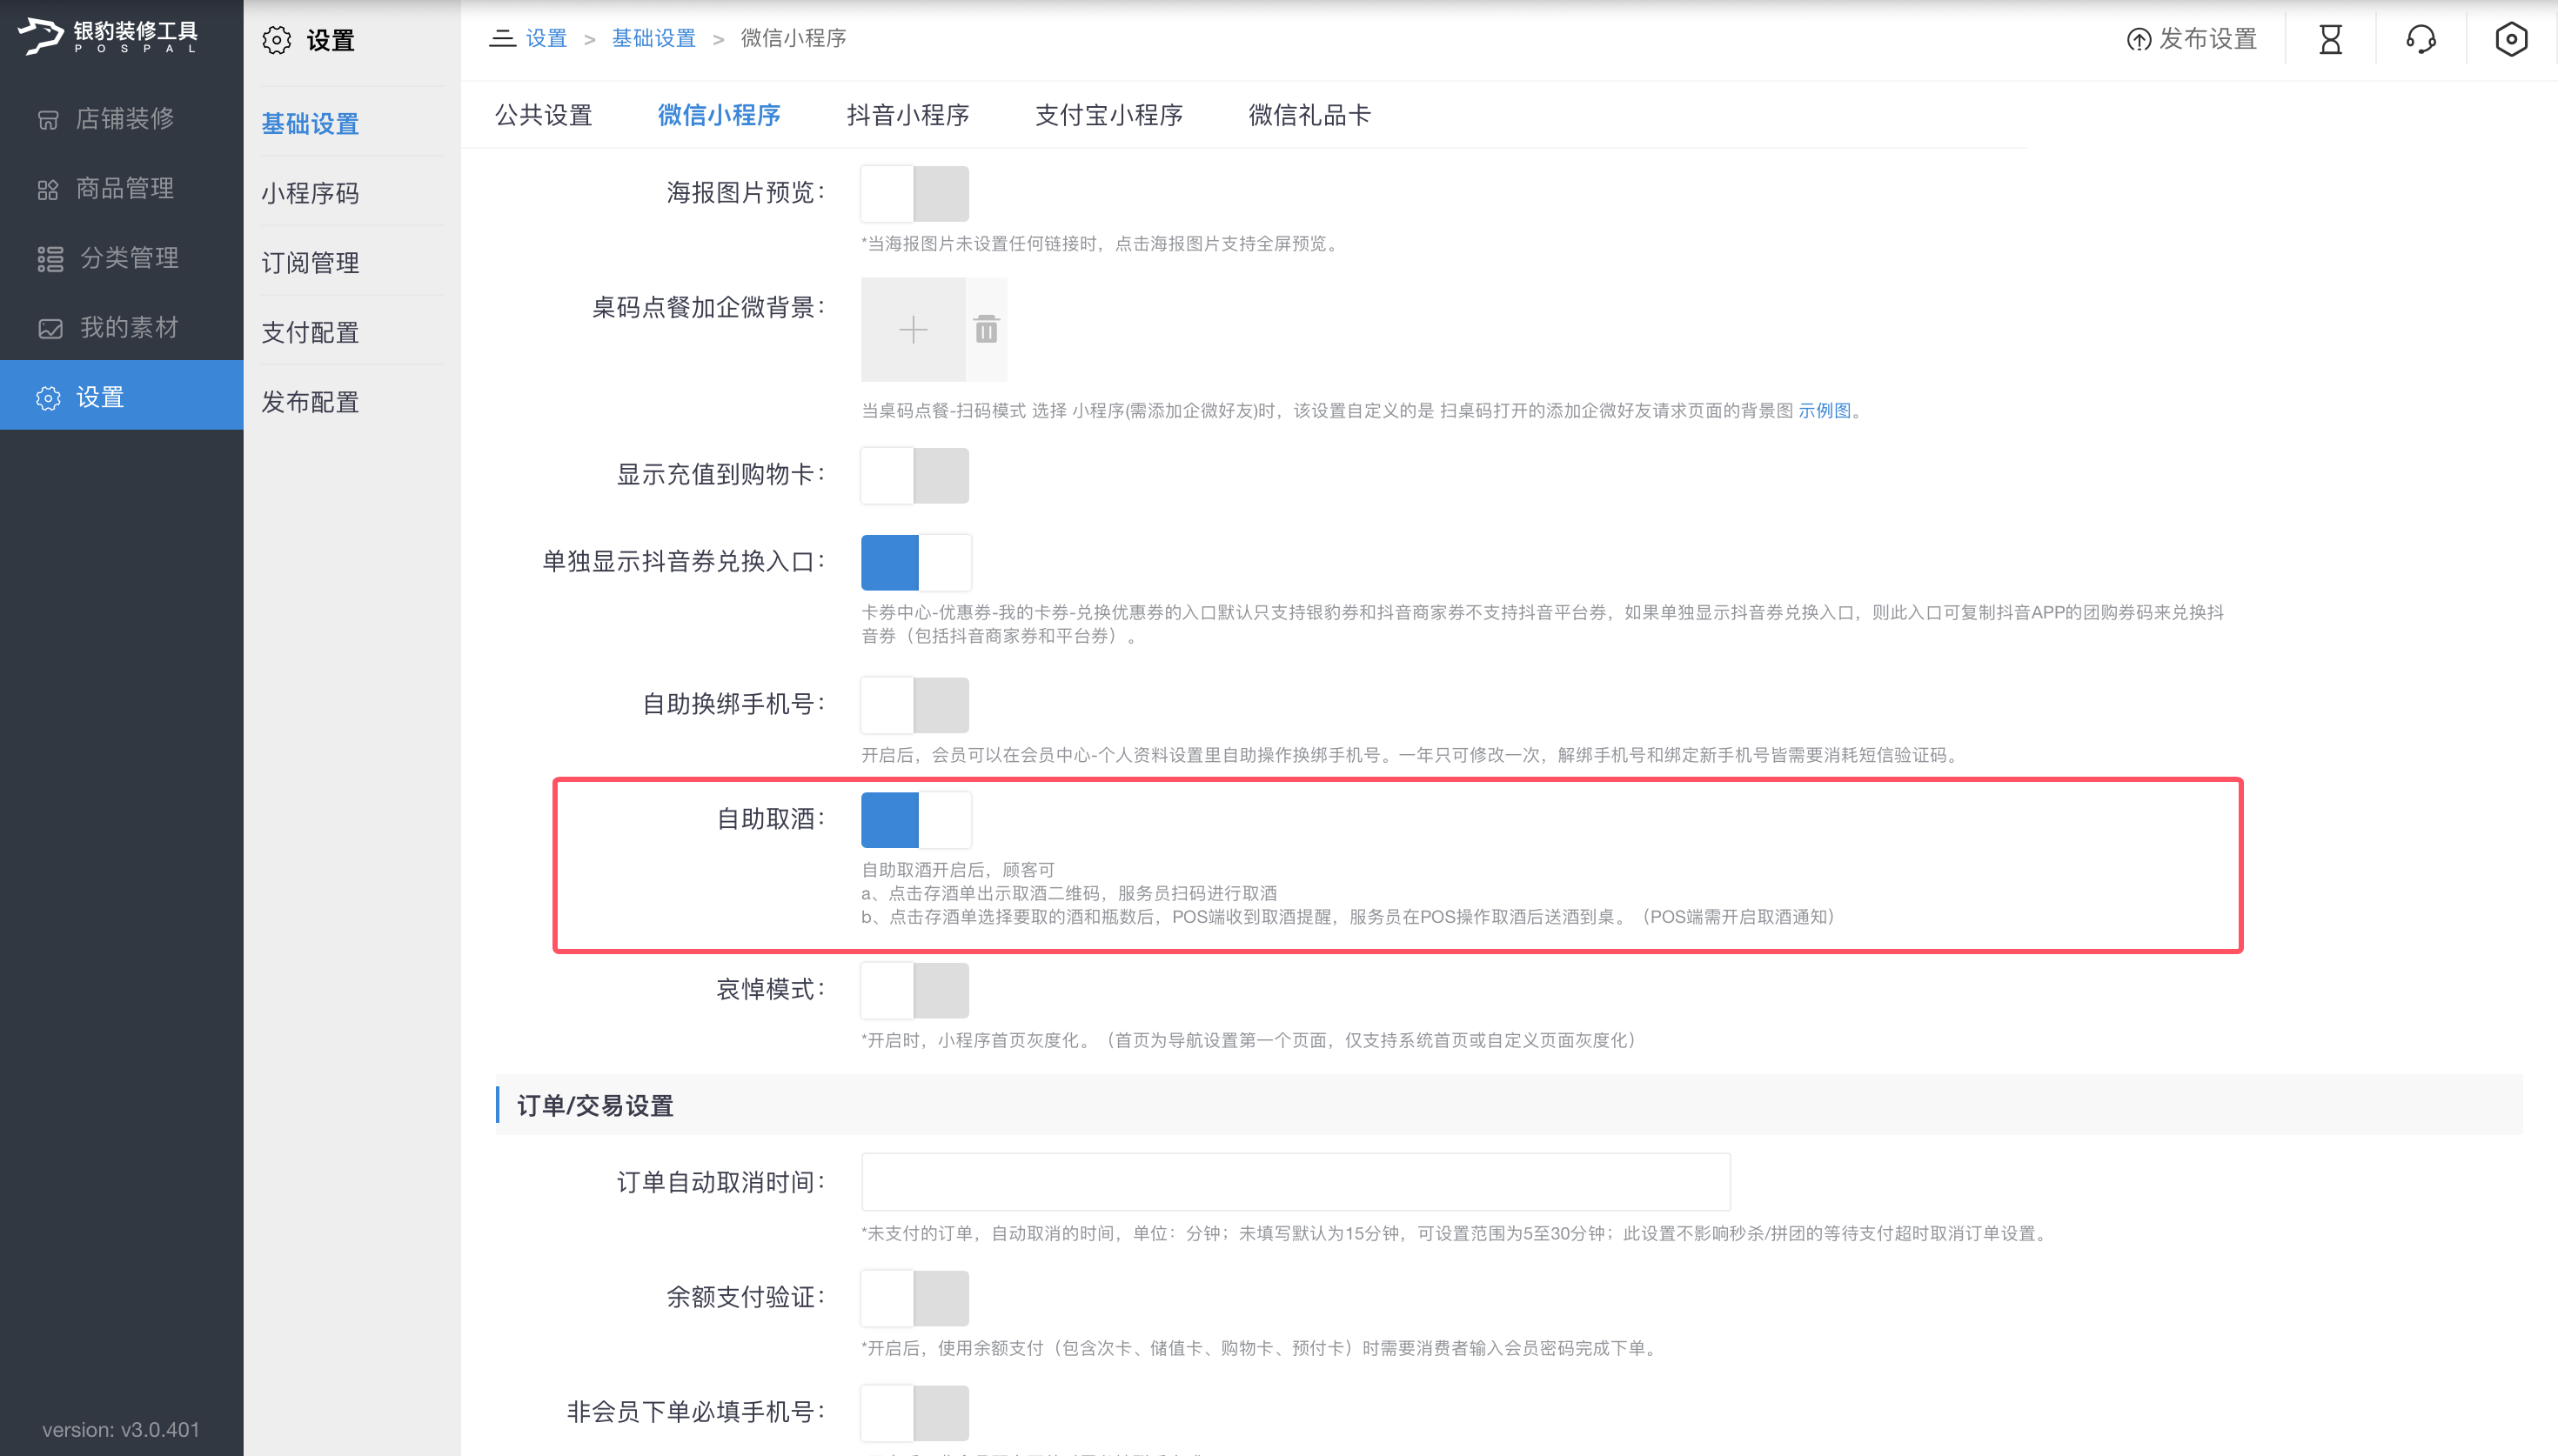Click the 订单自动取消时间 input field

pos(1295,1182)
